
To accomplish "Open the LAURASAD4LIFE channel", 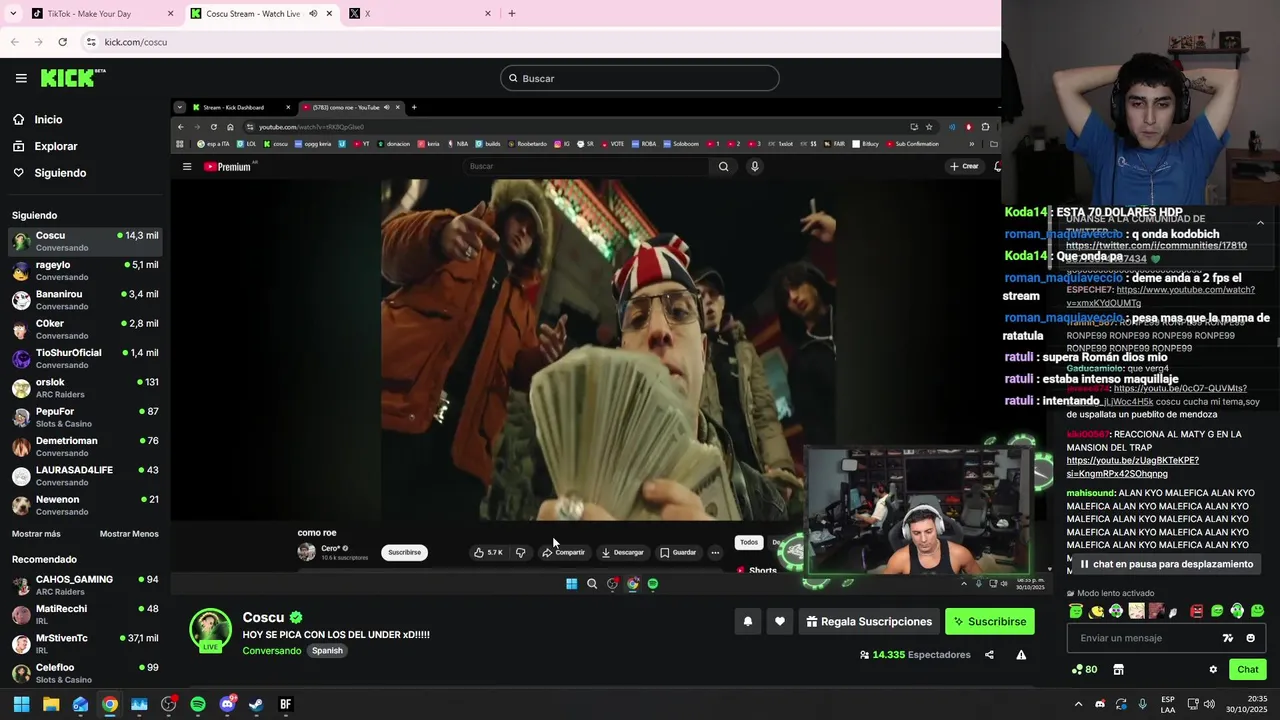I will pos(85,476).
